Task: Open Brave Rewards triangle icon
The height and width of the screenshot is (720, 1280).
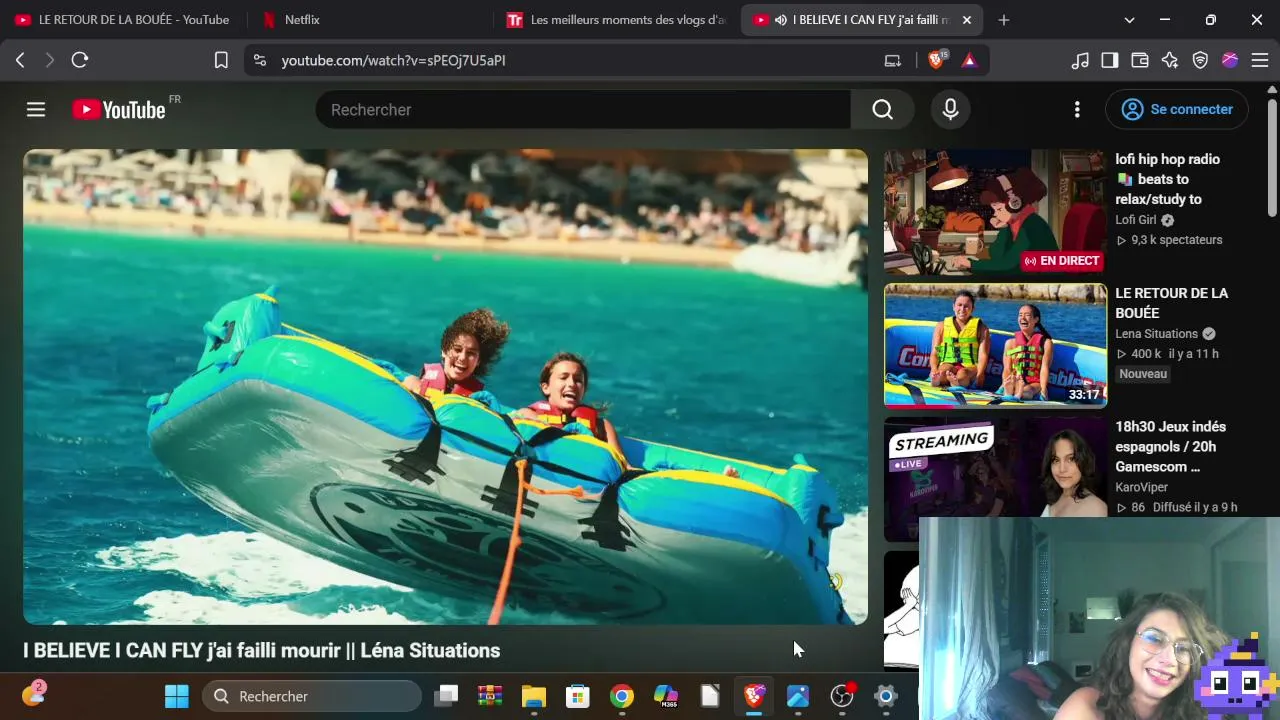Action: [x=969, y=60]
